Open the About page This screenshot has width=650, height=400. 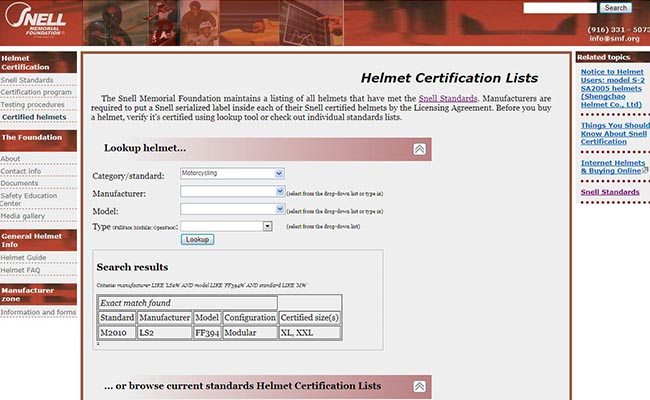[10, 159]
